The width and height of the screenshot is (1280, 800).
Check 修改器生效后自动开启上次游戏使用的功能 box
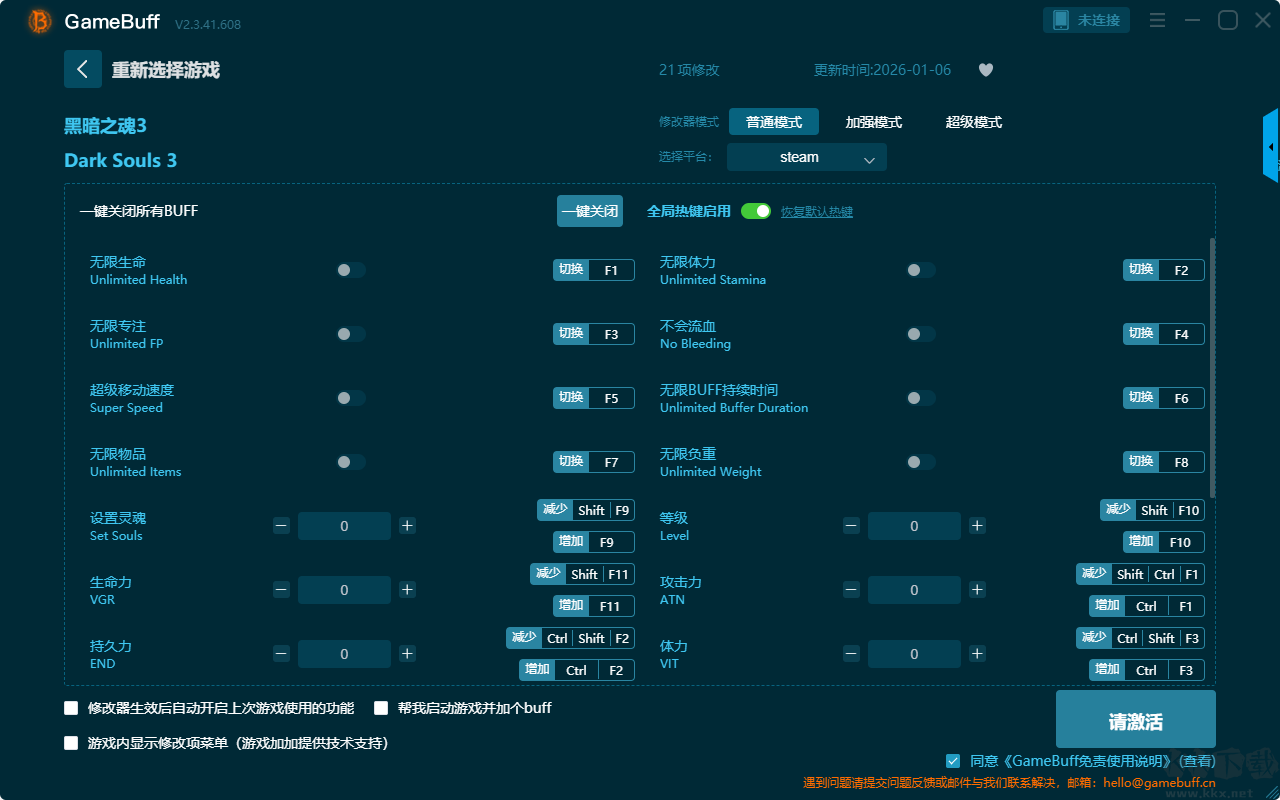(x=71, y=708)
